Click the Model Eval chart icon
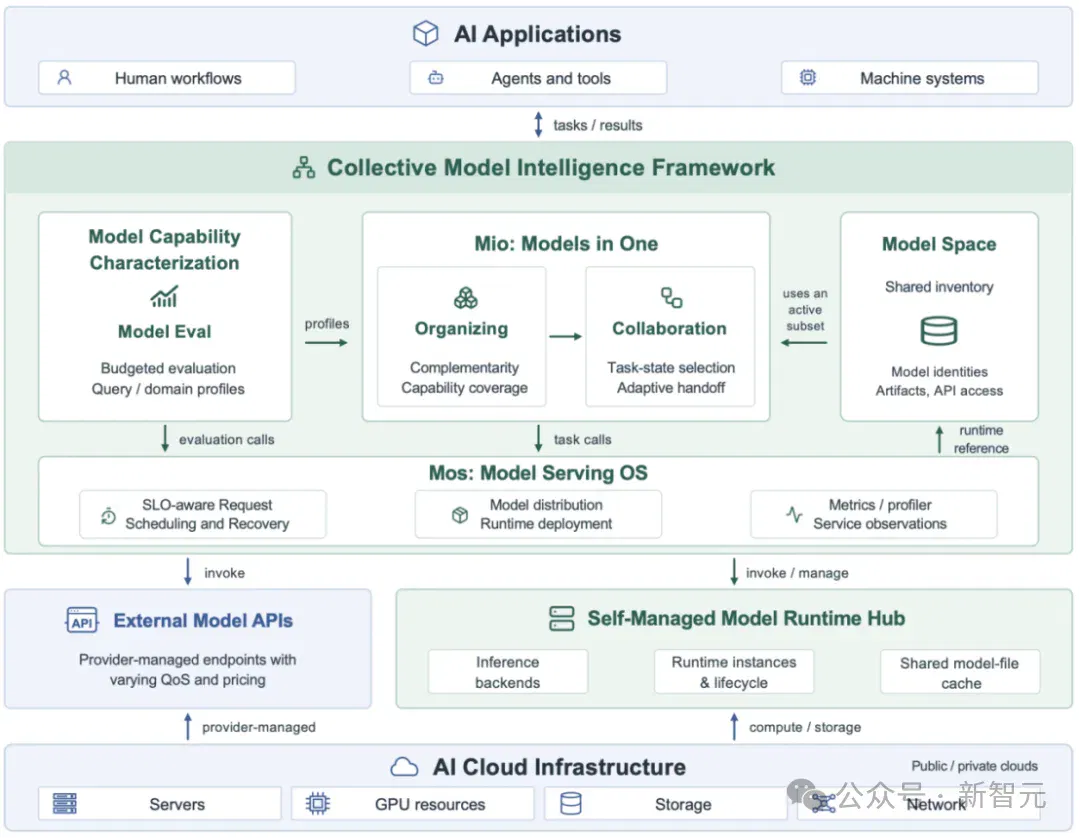 click(164, 297)
